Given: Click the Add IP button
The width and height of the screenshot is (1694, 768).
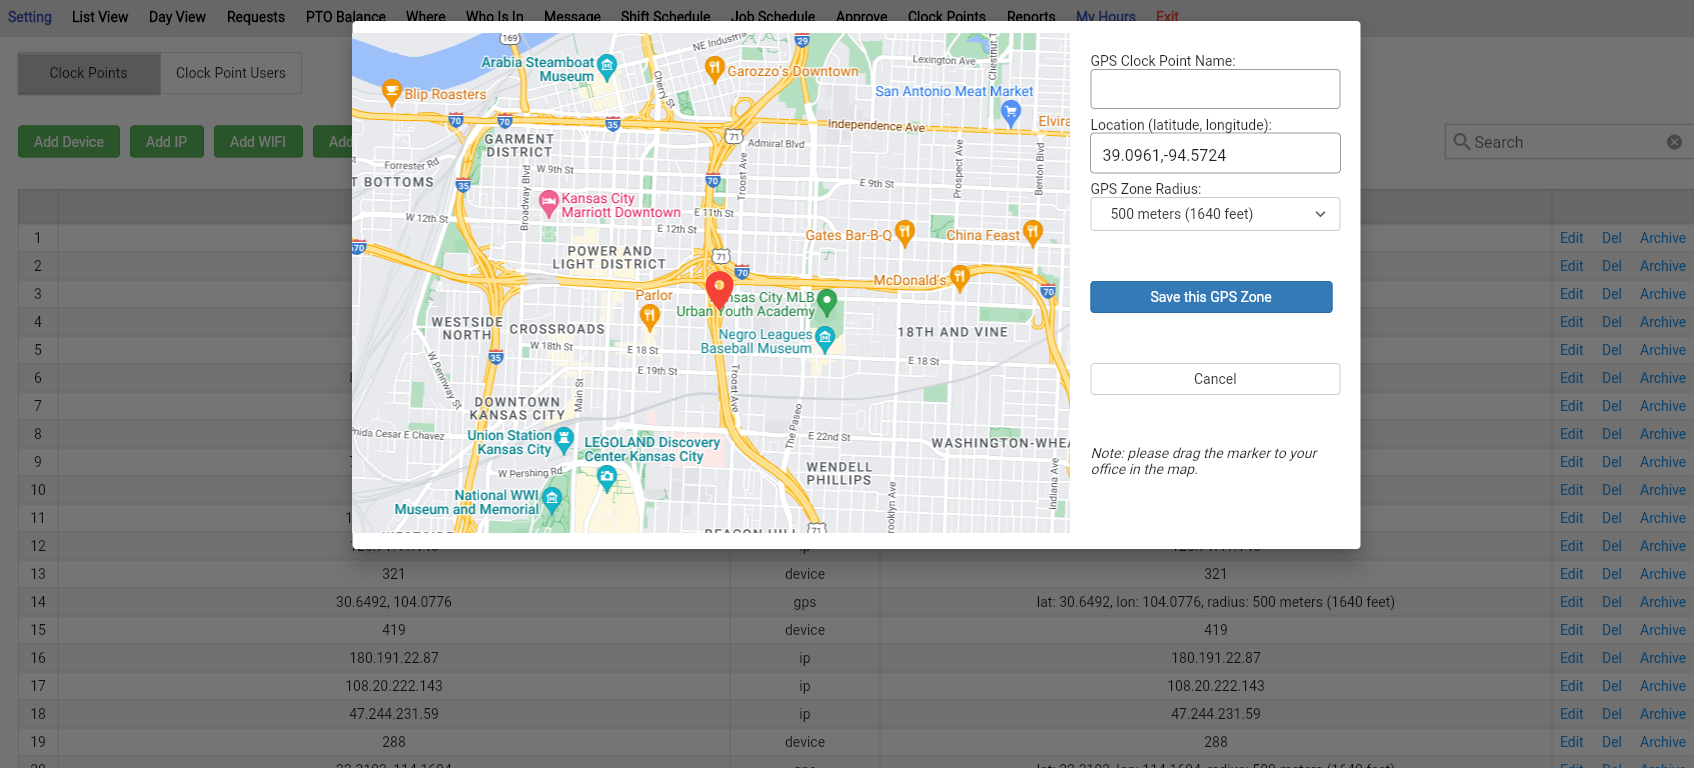Looking at the screenshot, I should (x=166, y=142).
